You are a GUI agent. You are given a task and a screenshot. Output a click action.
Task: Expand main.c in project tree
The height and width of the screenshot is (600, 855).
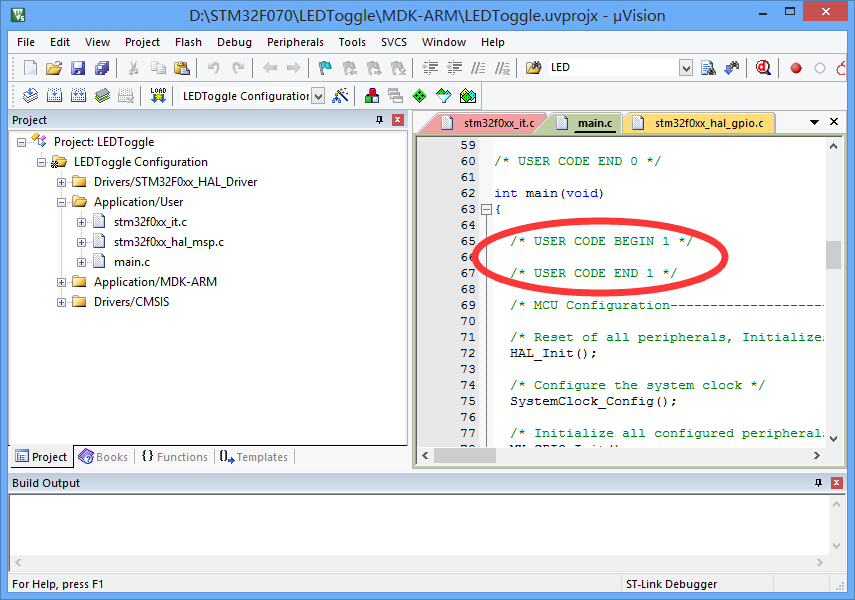point(81,262)
